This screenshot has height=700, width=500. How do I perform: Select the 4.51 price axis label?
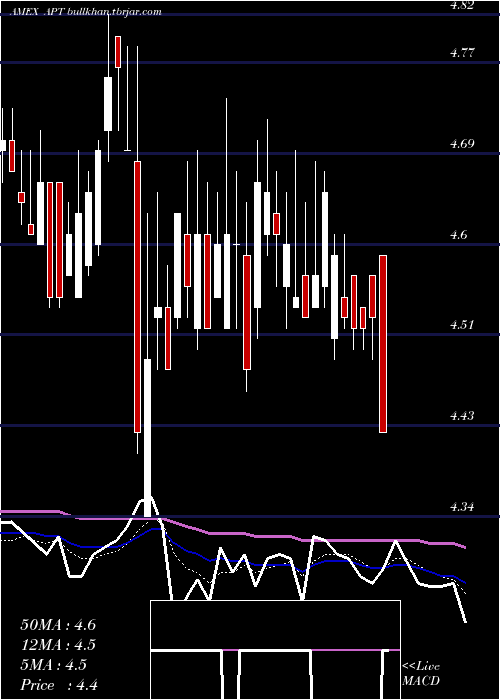462,325
